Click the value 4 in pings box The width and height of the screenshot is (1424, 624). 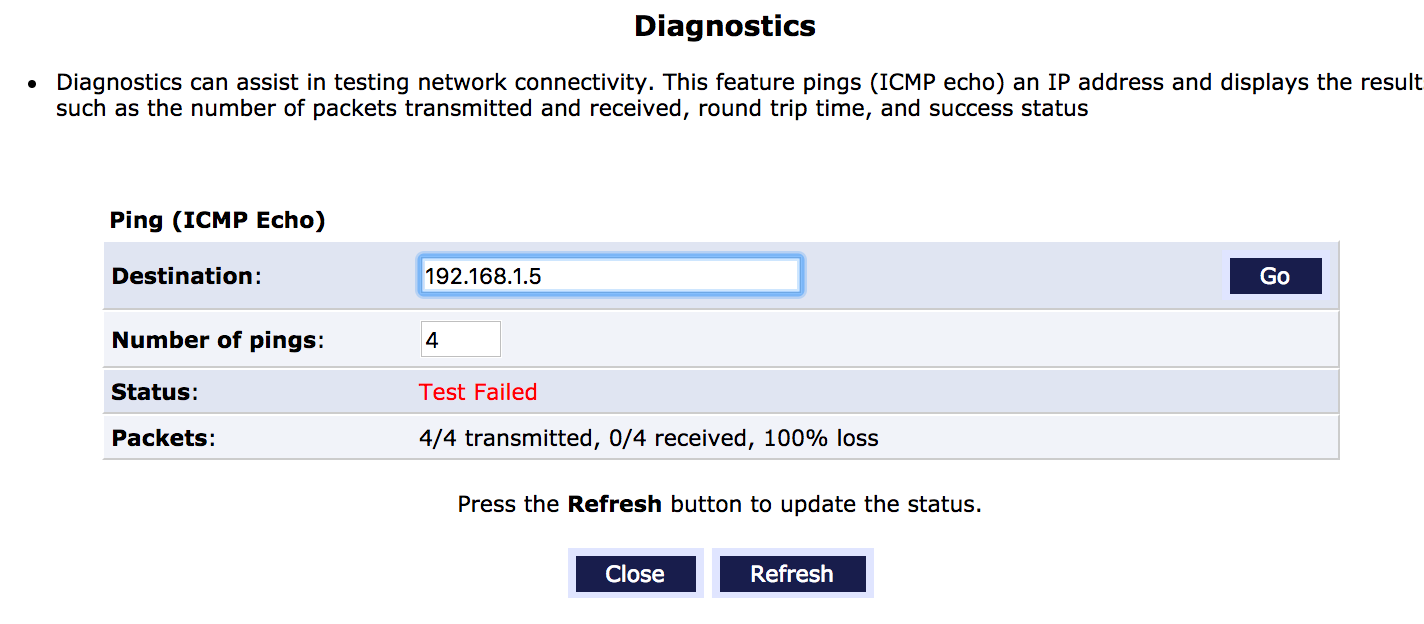pyautogui.click(x=432, y=340)
